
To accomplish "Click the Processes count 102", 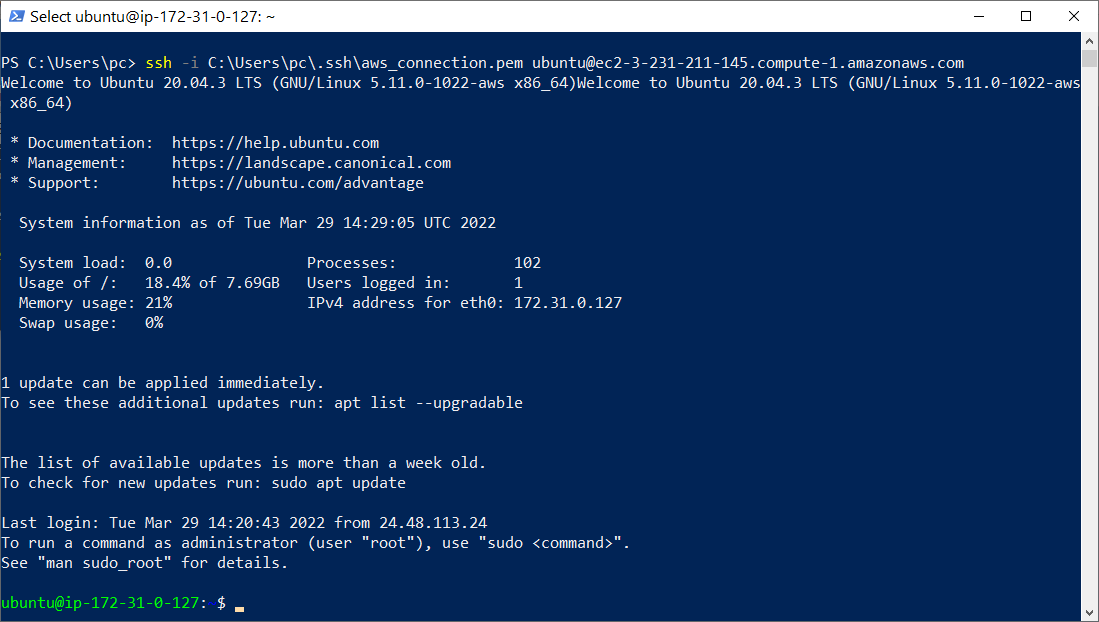I will pos(527,263).
